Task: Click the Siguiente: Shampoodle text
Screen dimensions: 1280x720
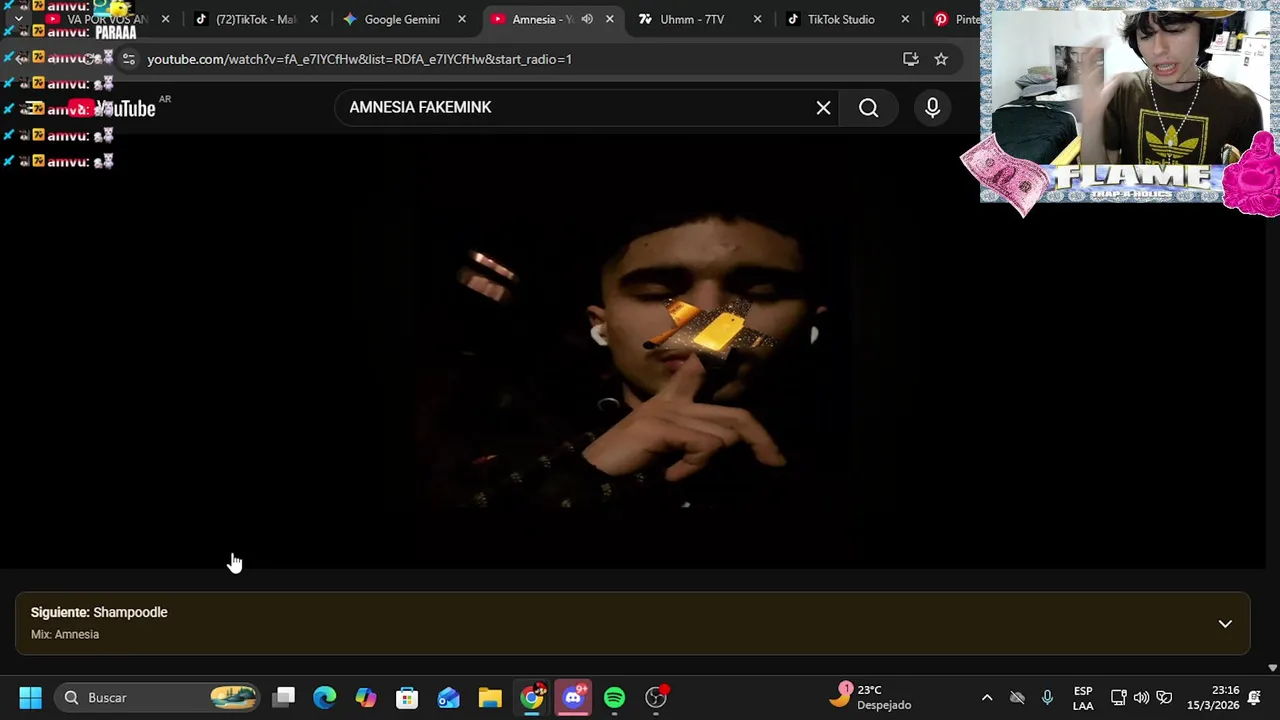Action: point(99,612)
